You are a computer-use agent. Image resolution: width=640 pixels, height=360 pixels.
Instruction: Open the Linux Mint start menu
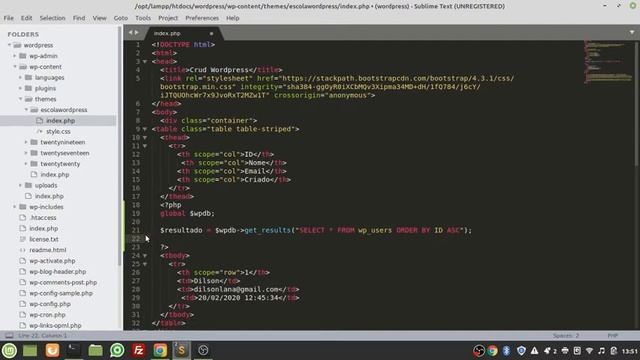click(9, 350)
